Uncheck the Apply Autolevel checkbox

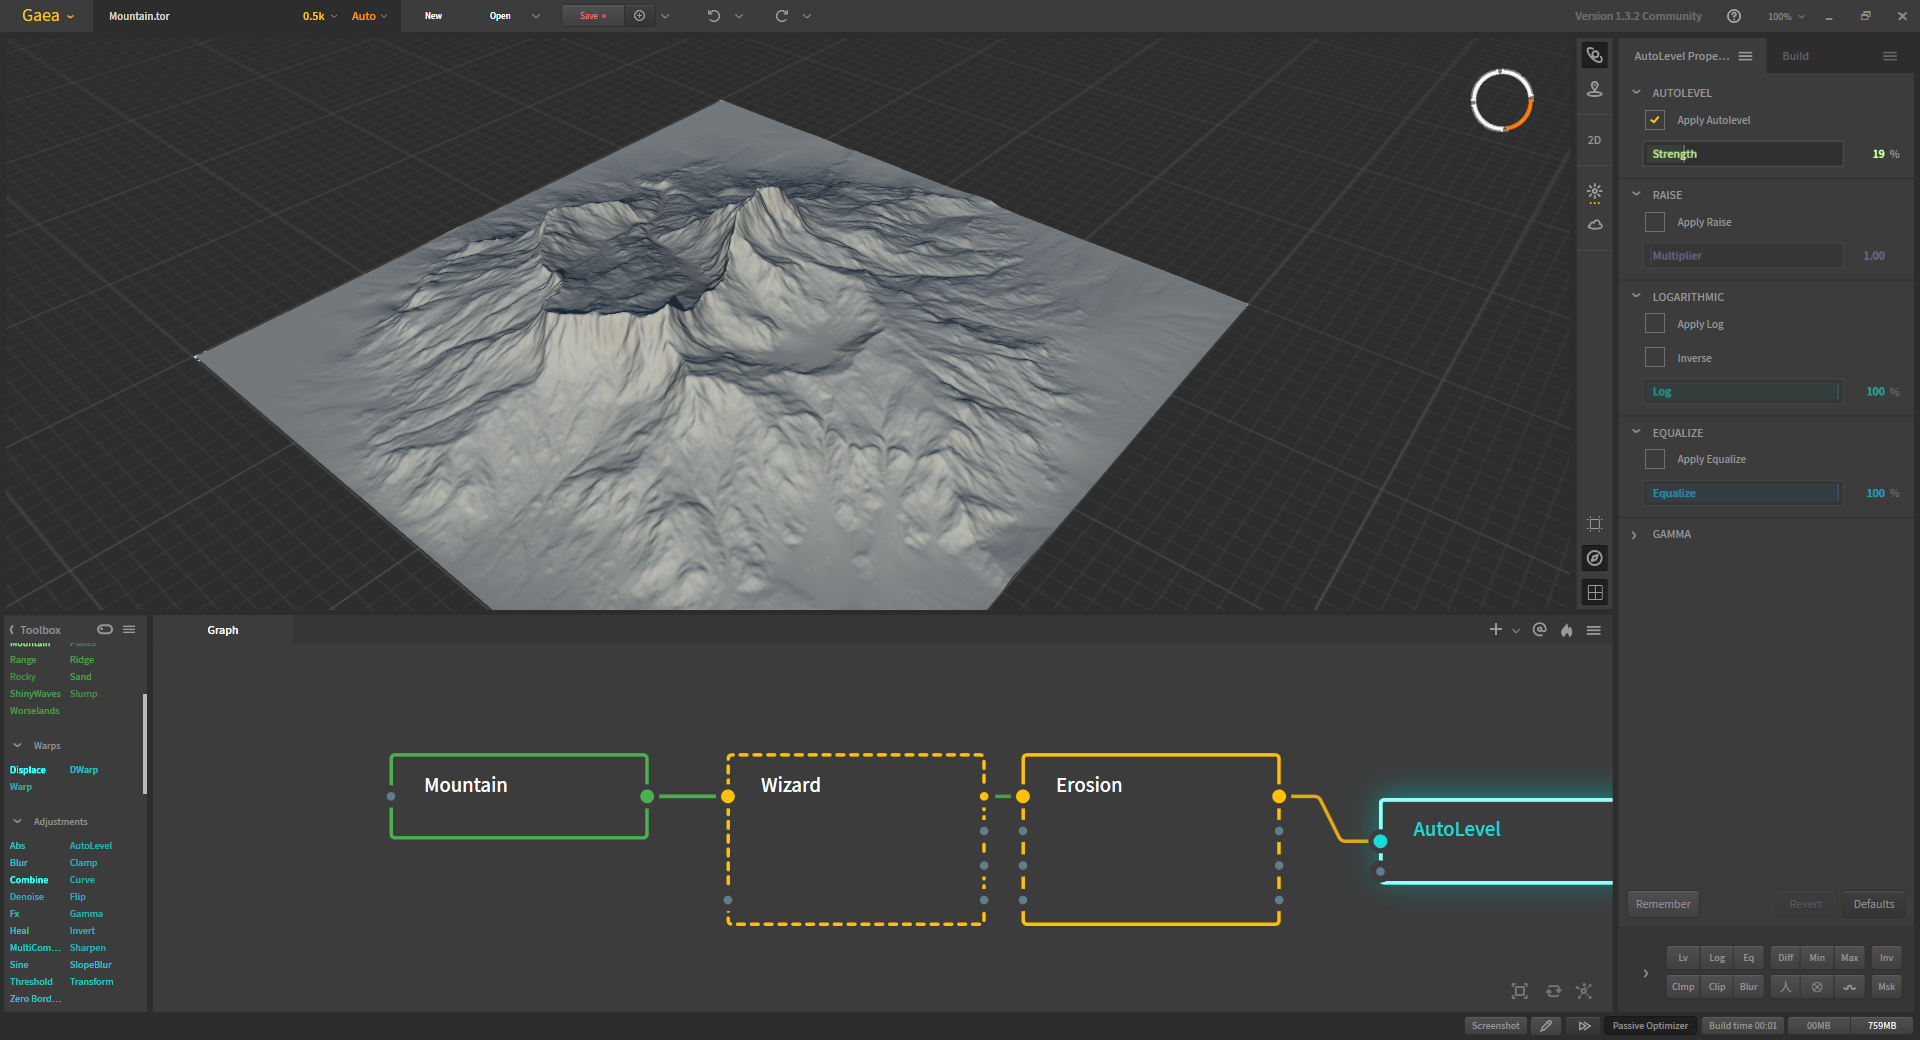1655,120
